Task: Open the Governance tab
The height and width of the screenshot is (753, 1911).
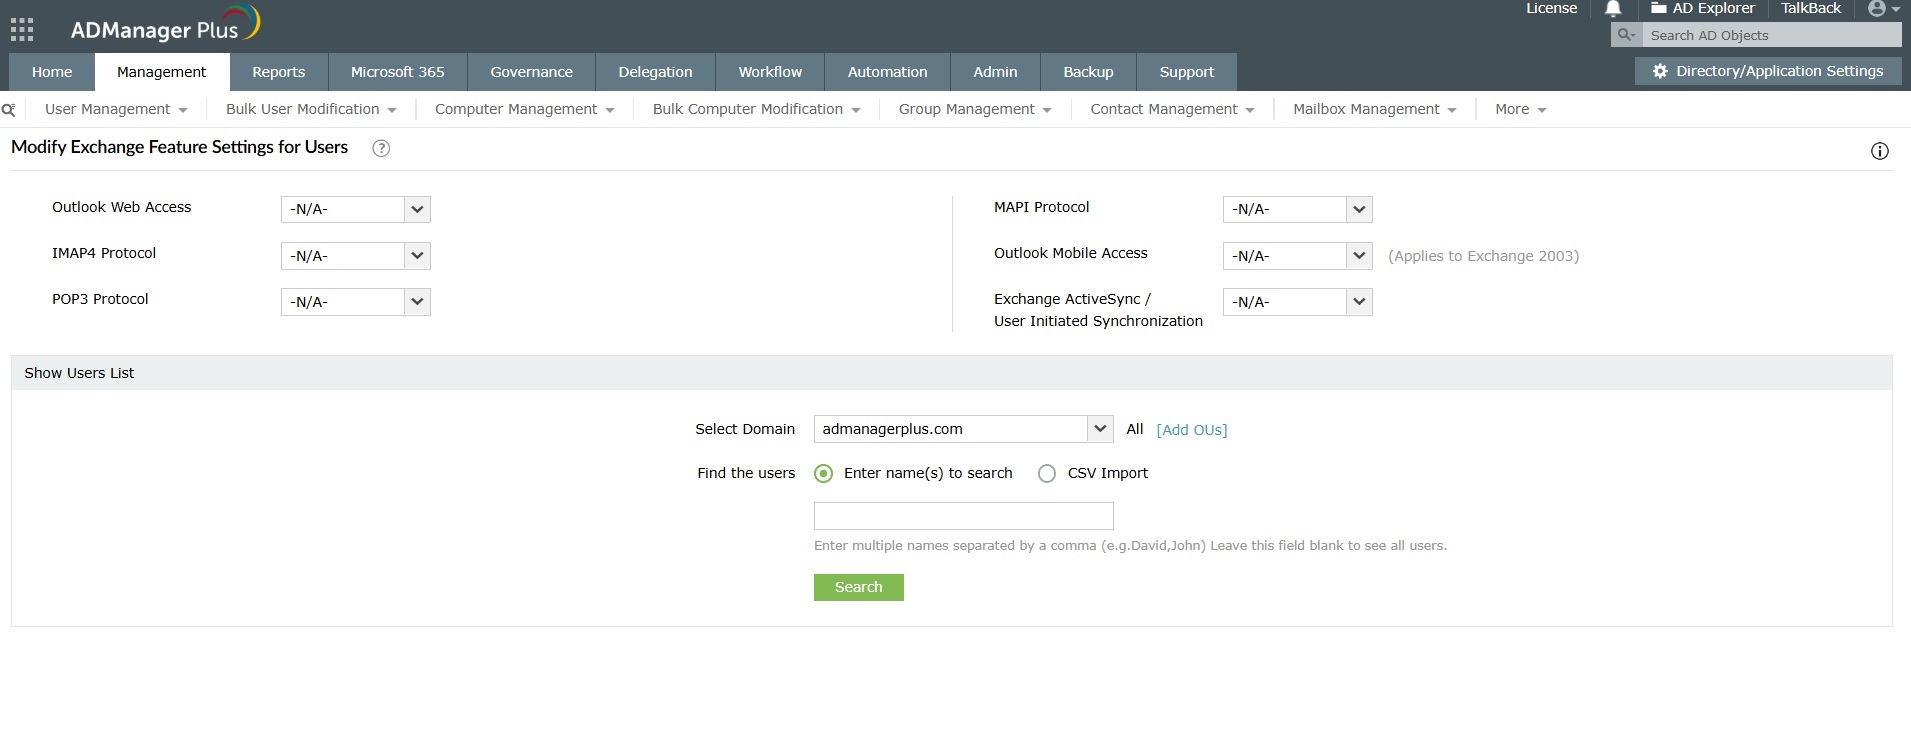Action: (x=531, y=72)
